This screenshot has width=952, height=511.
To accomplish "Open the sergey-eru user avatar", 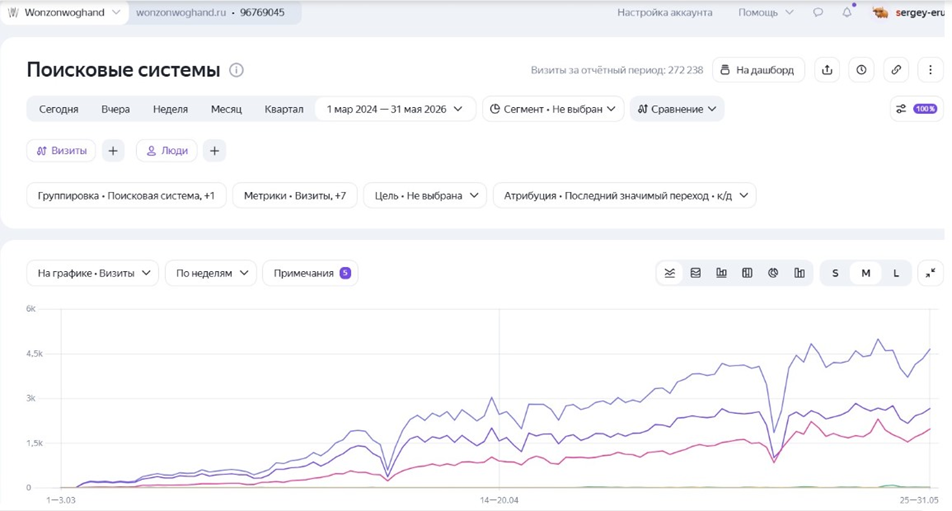I will tap(880, 12).
